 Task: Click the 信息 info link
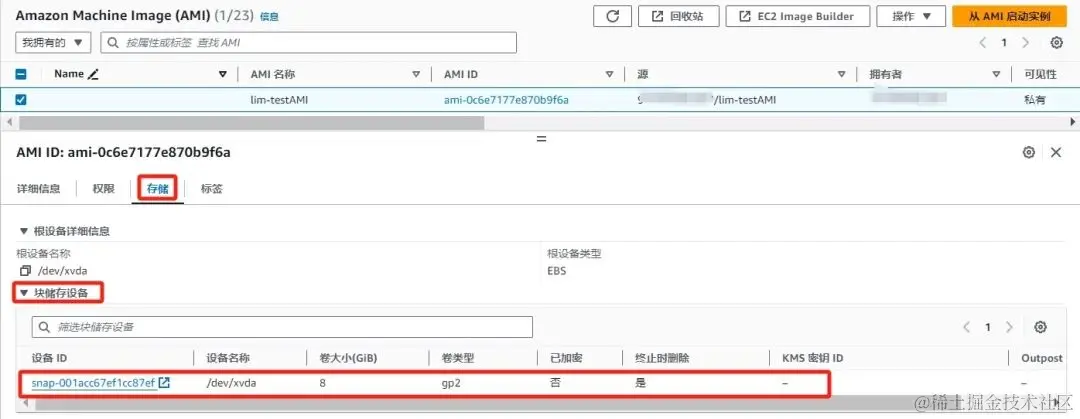tap(269, 17)
